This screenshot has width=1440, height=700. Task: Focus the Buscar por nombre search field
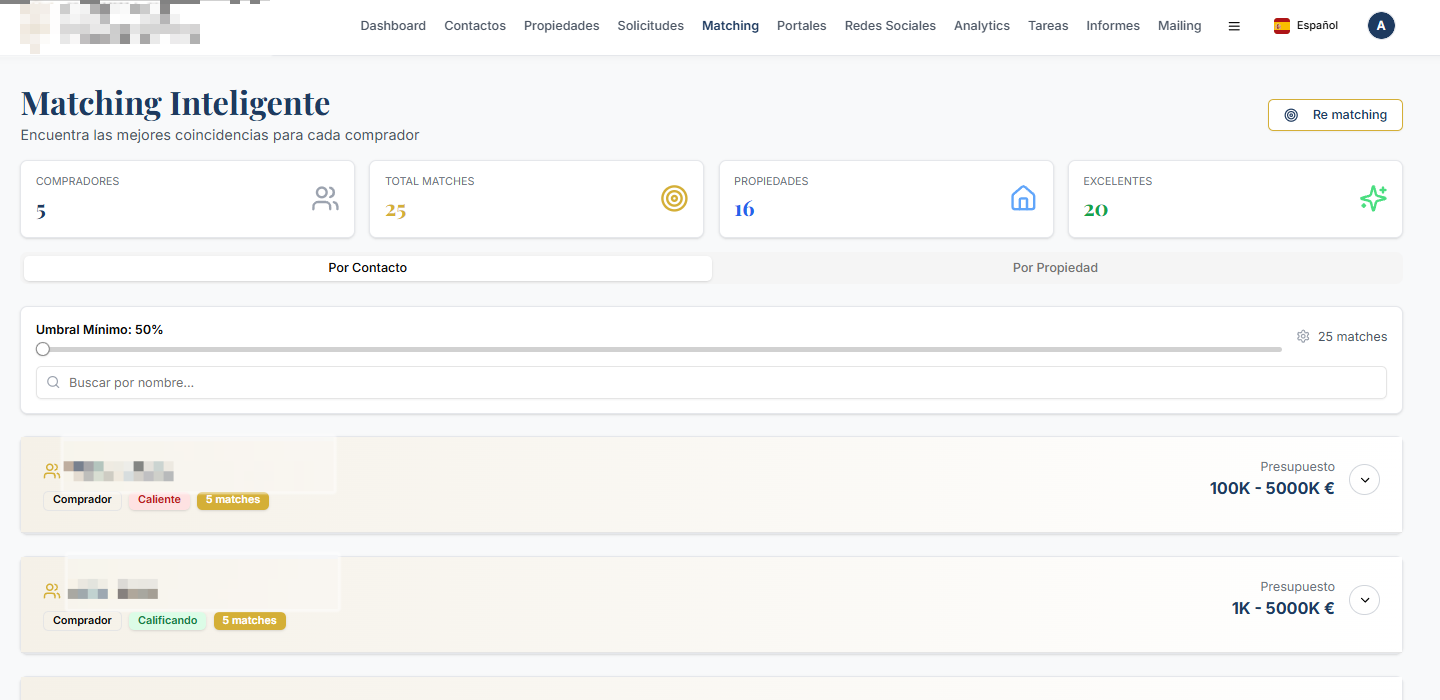pyautogui.click(x=711, y=382)
